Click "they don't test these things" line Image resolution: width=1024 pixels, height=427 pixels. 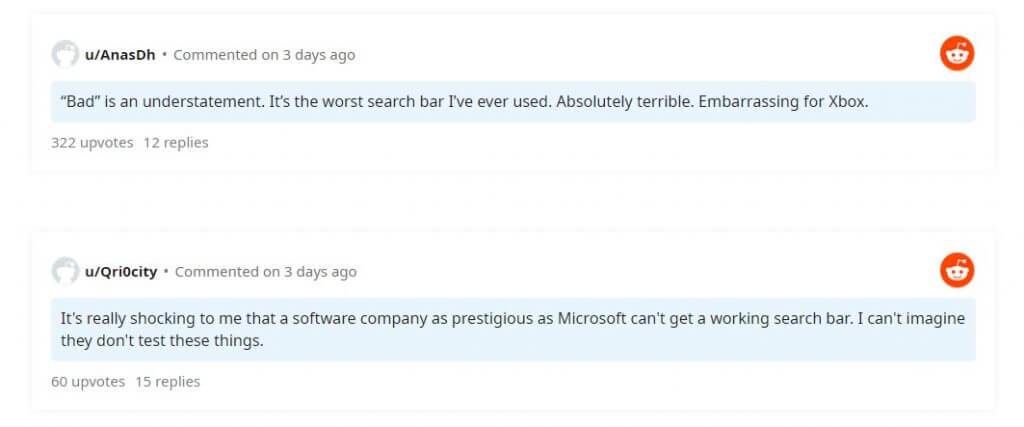[x=162, y=341]
